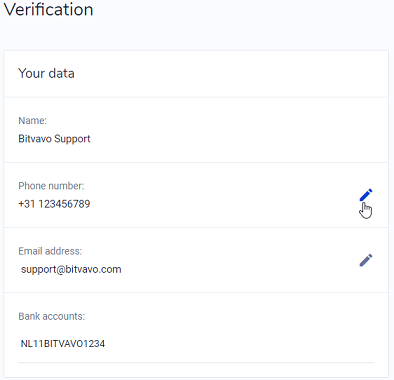Click the divider line below the bank account
The width and height of the screenshot is (394, 380).
(196, 362)
